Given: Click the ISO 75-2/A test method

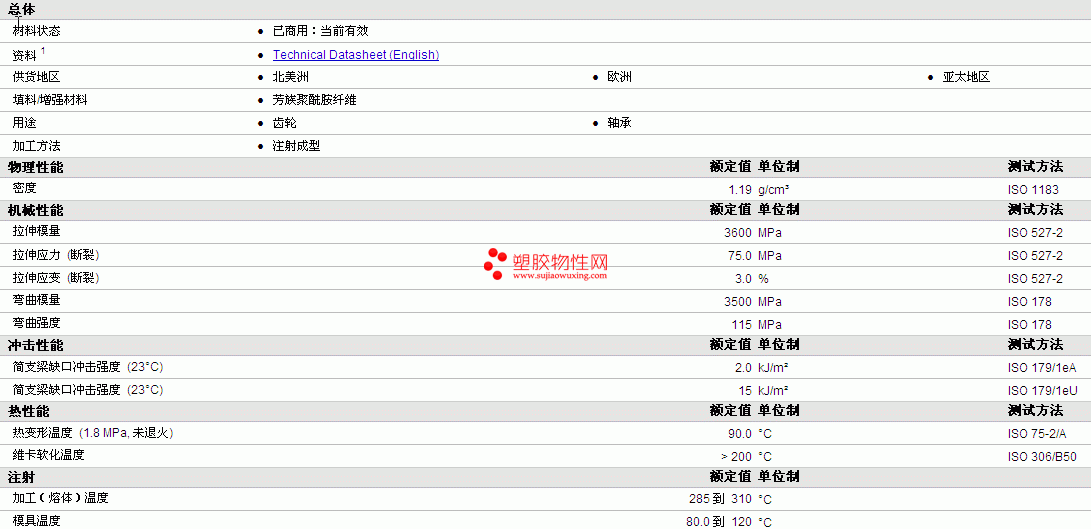Looking at the screenshot, I should (1037, 434).
